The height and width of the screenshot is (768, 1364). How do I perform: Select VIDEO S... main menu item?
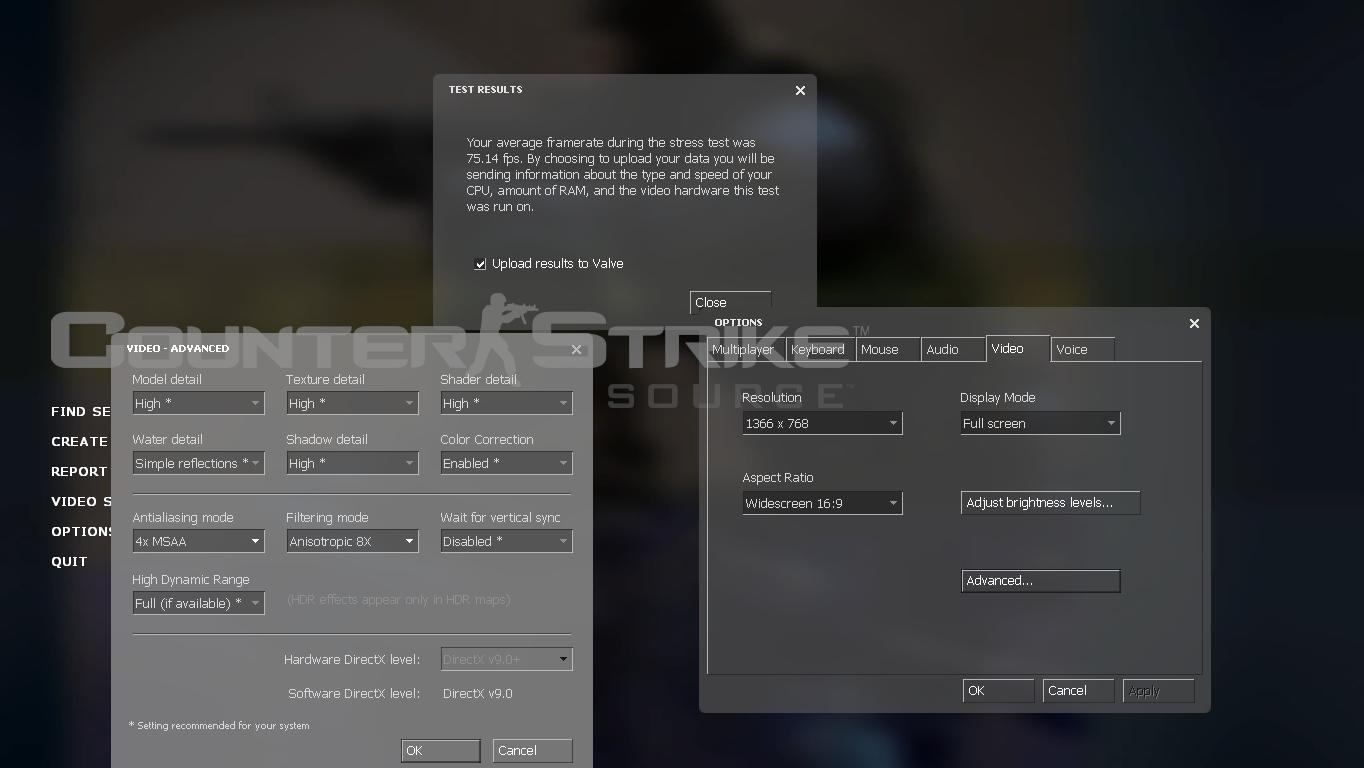click(81, 501)
